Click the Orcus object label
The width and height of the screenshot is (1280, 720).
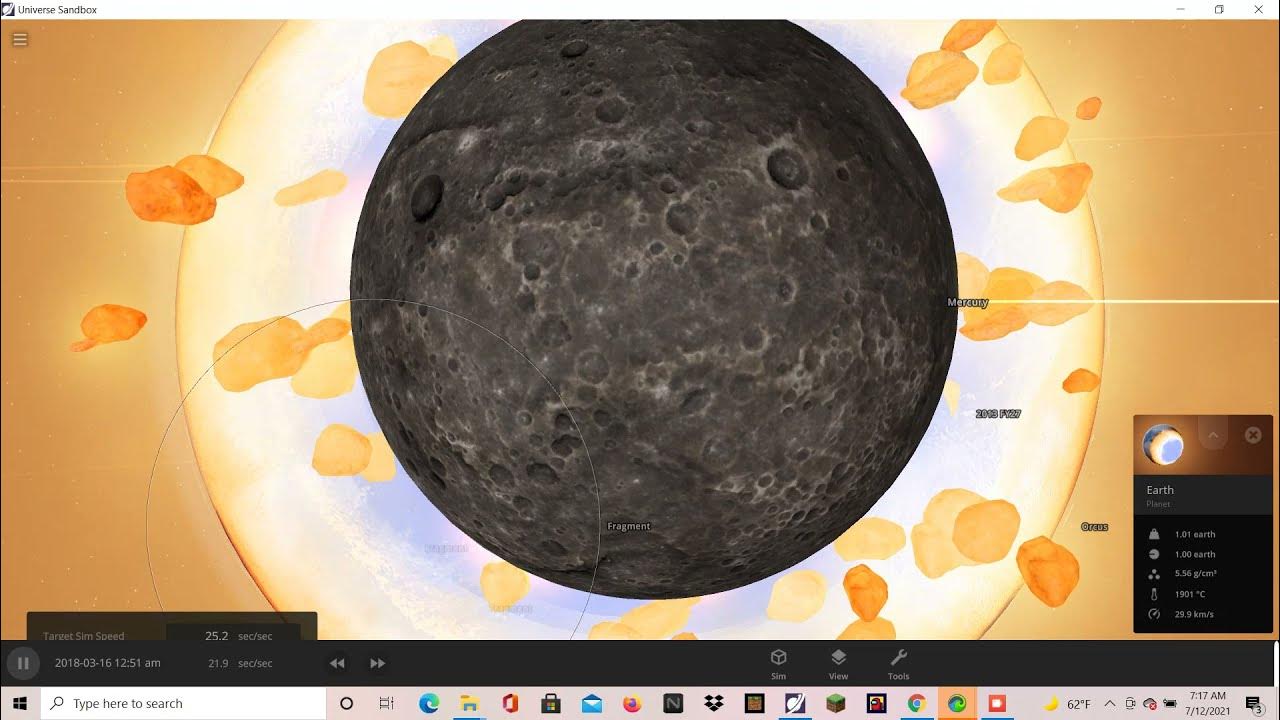point(1094,526)
